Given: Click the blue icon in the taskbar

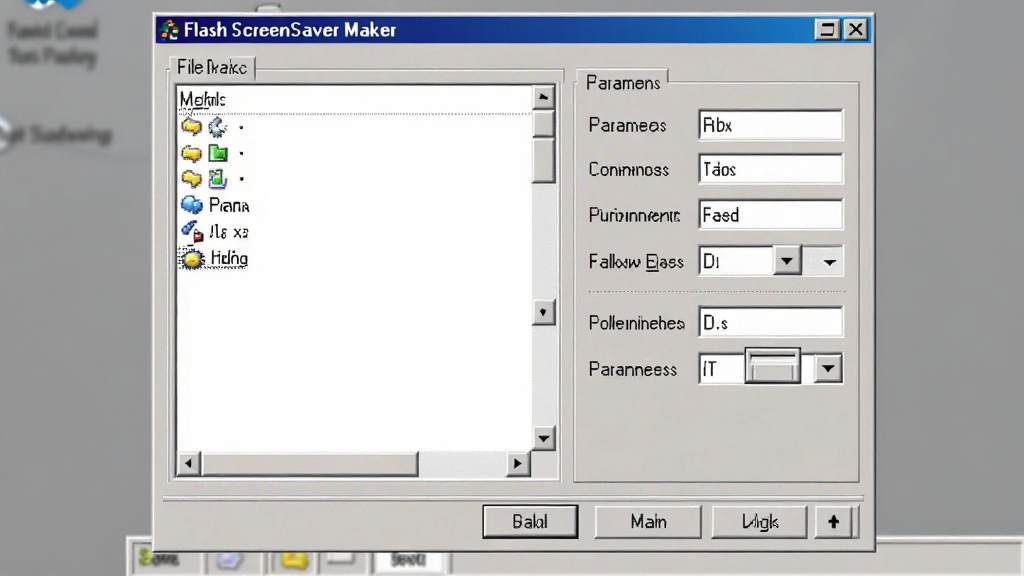Looking at the screenshot, I should click(230, 560).
